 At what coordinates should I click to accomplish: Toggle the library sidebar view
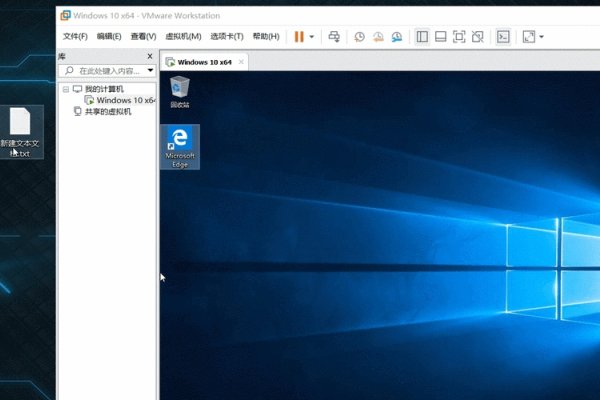click(x=422, y=37)
